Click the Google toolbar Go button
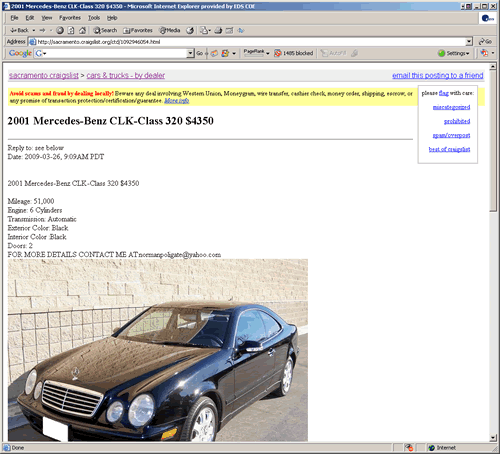500x454 pixels. point(200,53)
